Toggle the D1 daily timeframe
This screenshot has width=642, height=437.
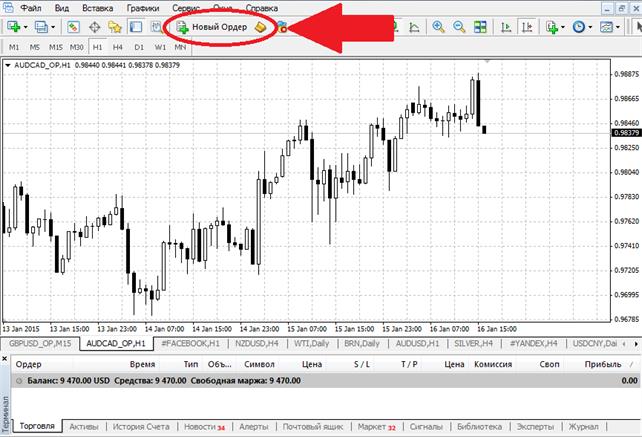pyautogui.click(x=139, y=47)
